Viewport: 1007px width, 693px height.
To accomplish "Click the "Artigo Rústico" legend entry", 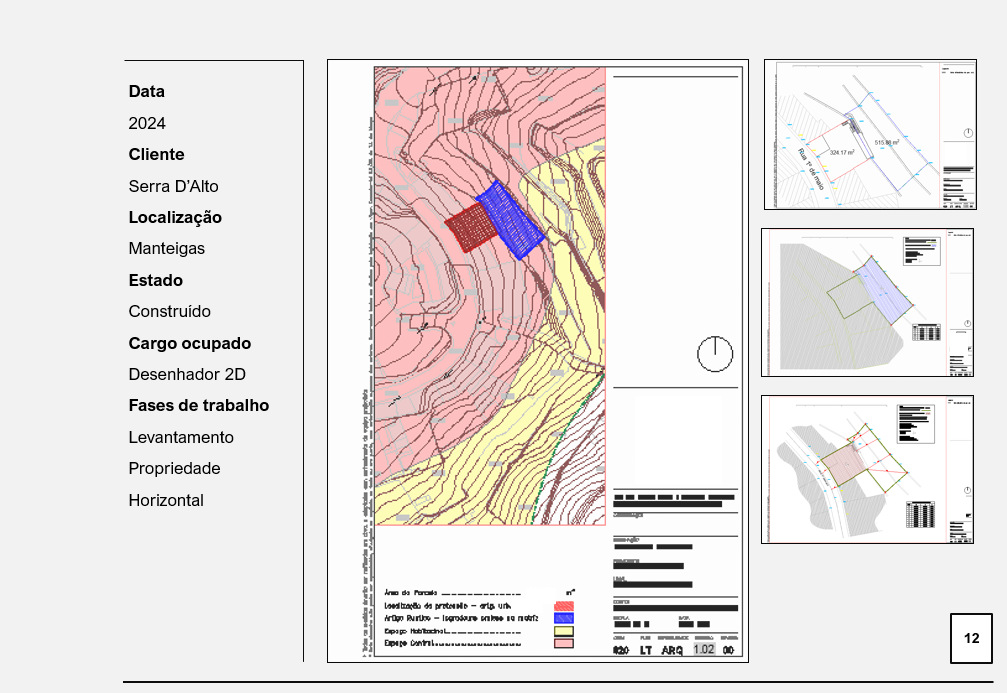I will [461, 618].
